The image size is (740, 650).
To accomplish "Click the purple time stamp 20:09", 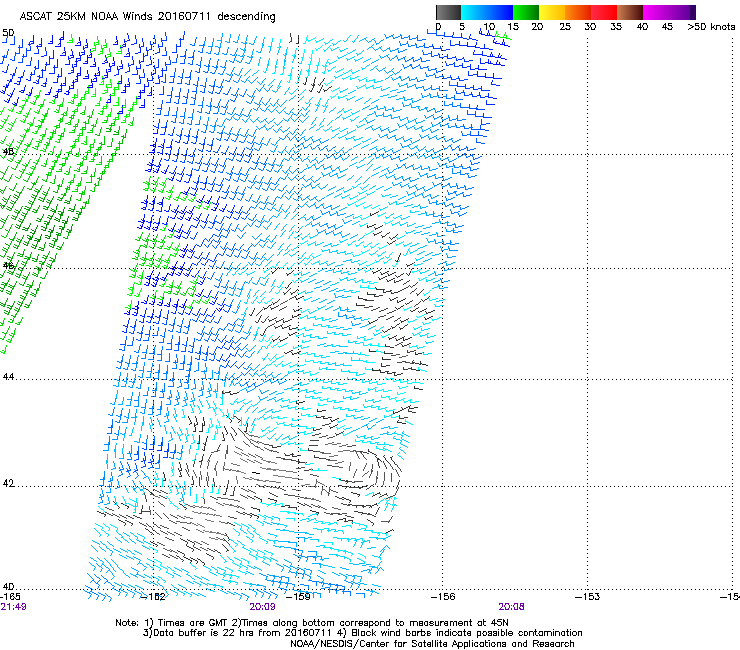I will [262, 607].
